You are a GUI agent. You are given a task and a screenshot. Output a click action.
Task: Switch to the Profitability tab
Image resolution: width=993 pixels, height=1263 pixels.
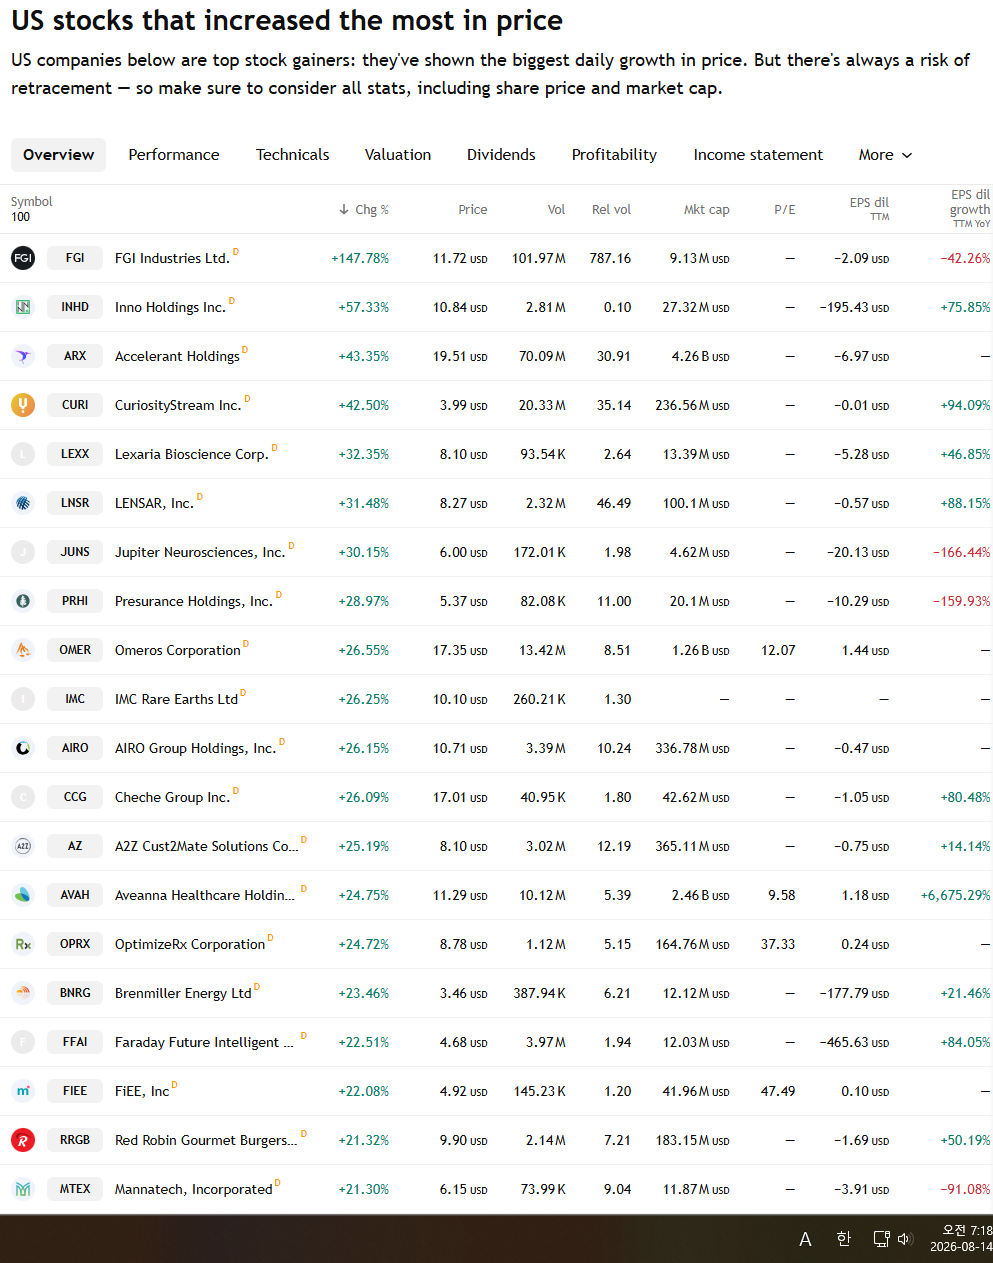click(x=614, y=155)
